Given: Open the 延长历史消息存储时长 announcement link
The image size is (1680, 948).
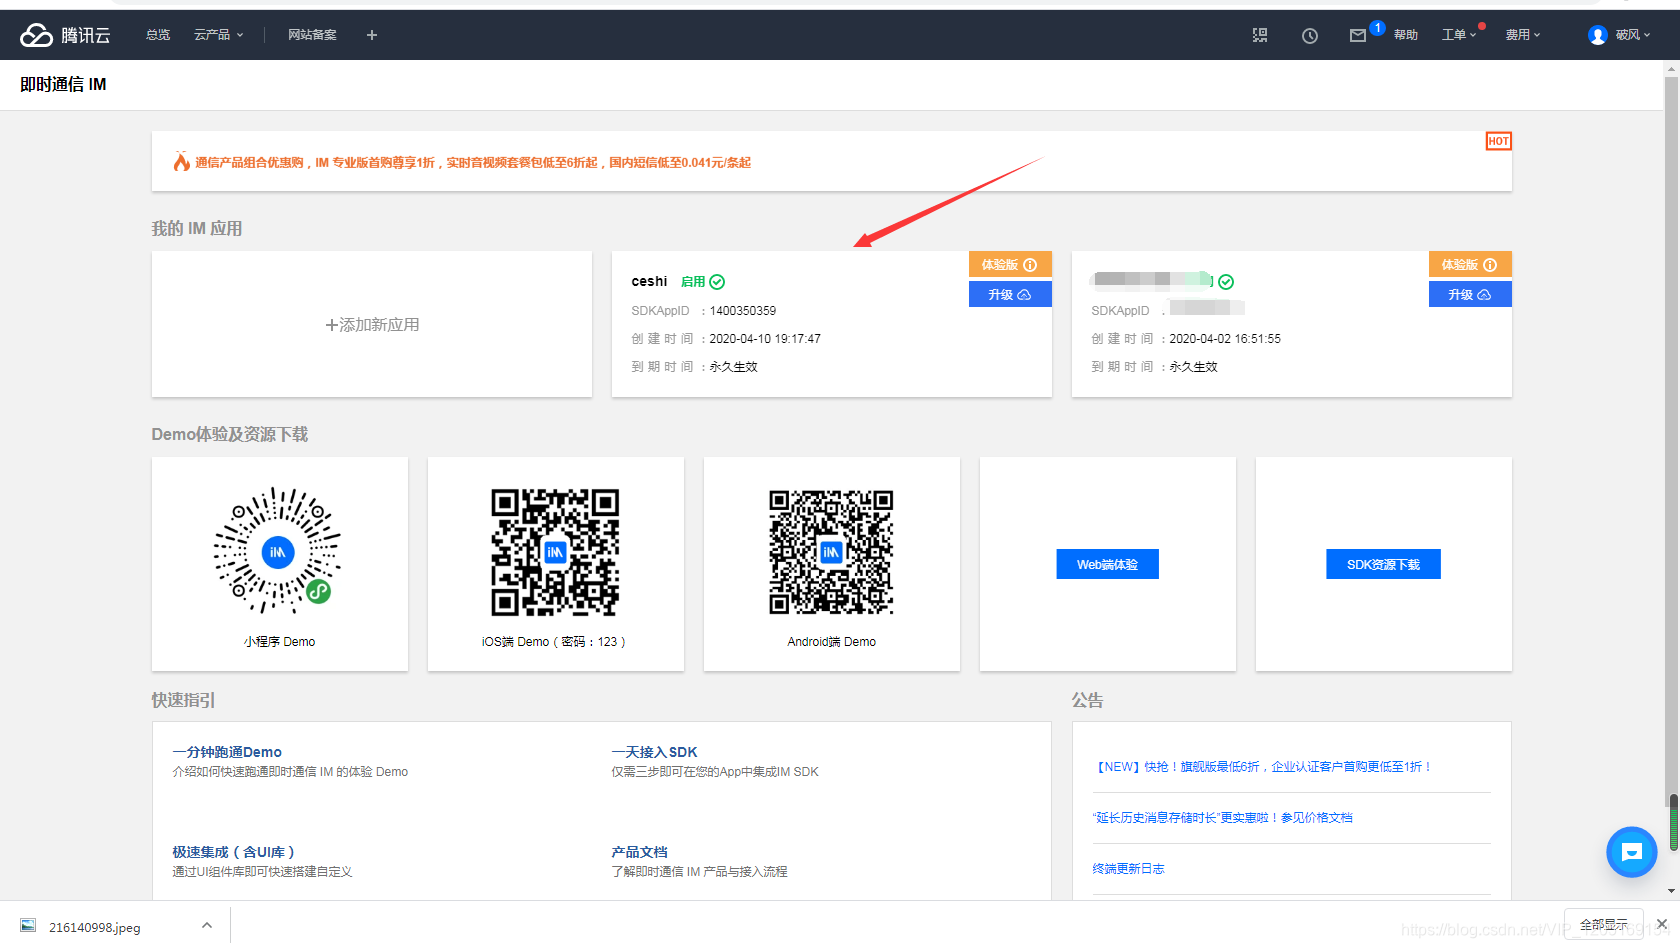Looking at the screenshot, I should click(1222, 818).
